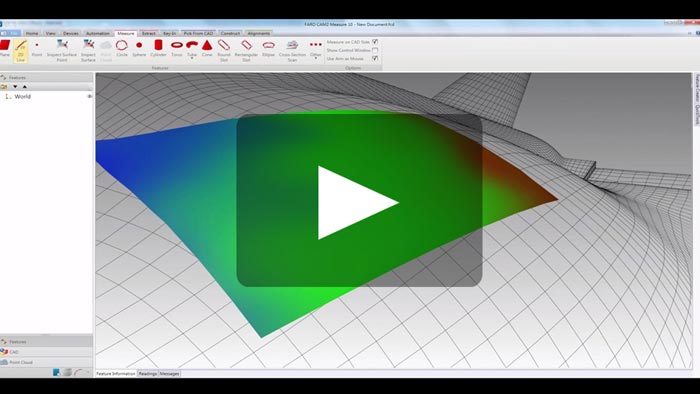Select the Rectangular Slot measure tool
Screen dimensions: 700x394
(246, 50)
